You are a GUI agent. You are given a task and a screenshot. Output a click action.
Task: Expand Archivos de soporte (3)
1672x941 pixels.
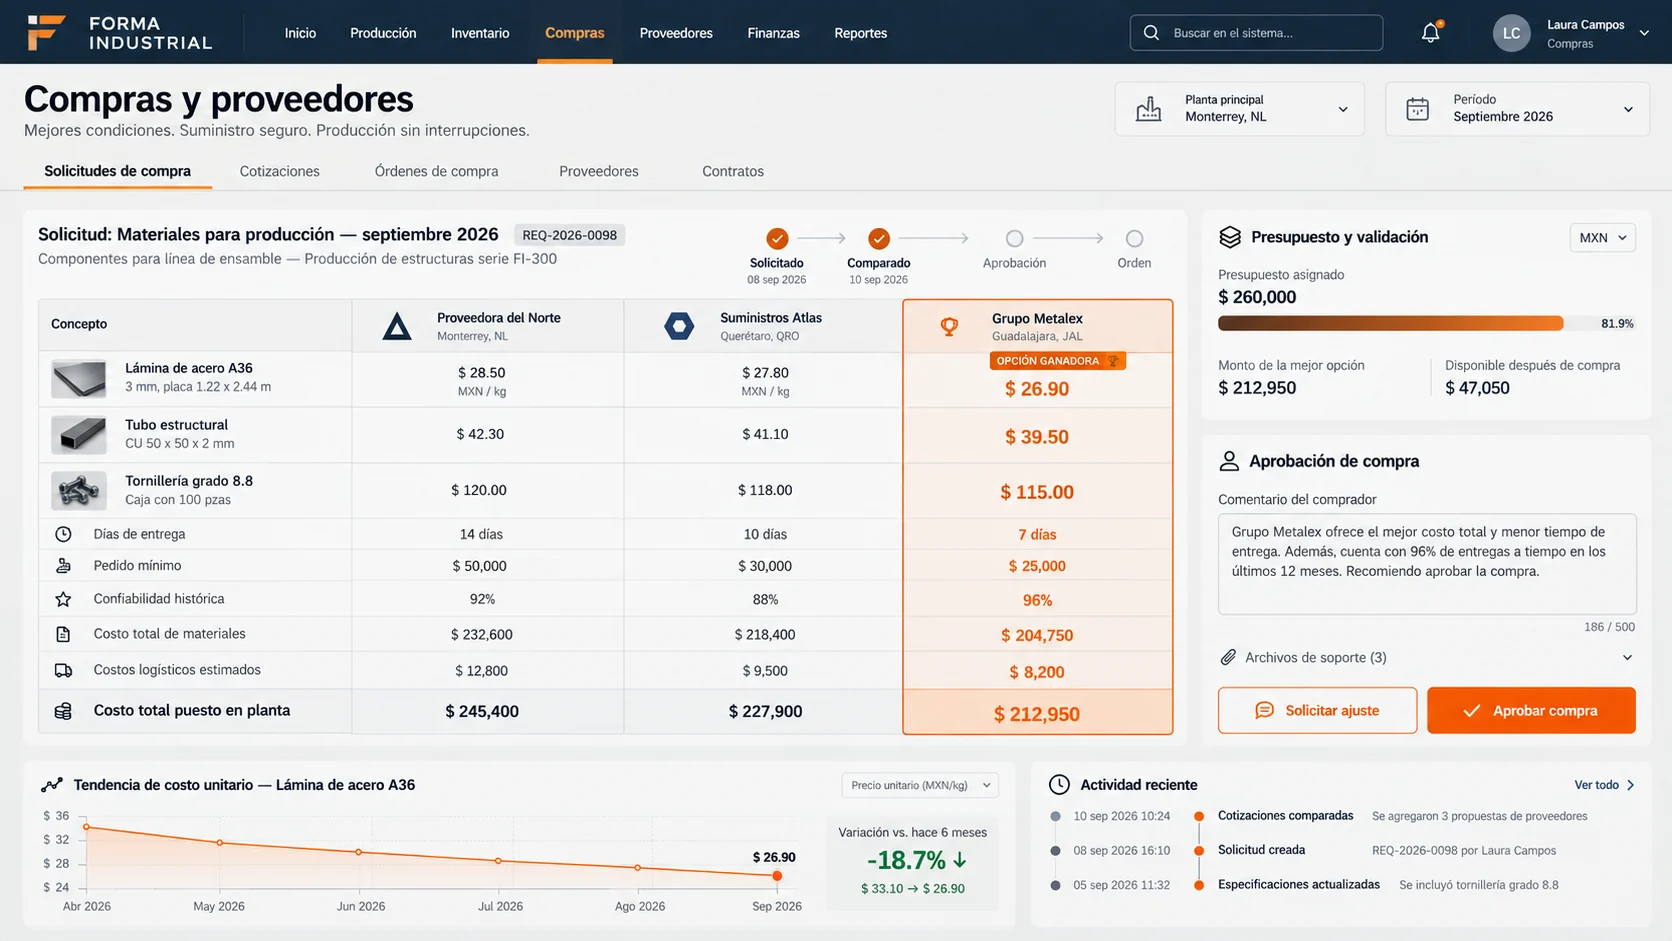tap(1427, 657)
